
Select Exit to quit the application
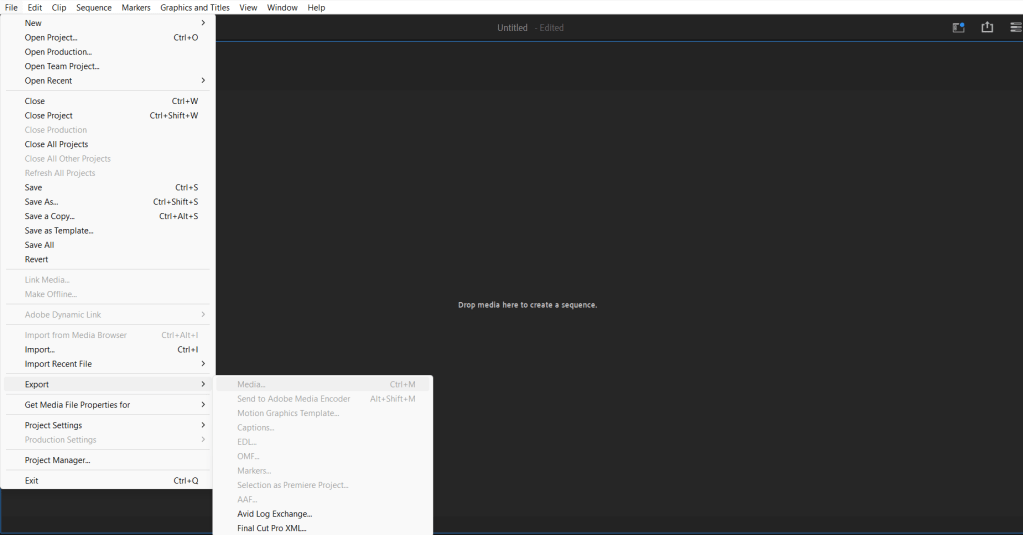32,481
